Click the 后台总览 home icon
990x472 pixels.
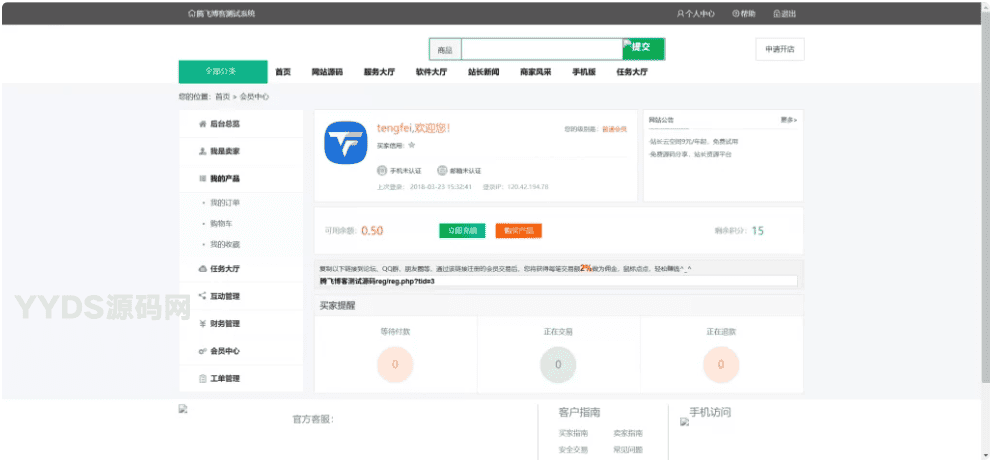[202, 124]
